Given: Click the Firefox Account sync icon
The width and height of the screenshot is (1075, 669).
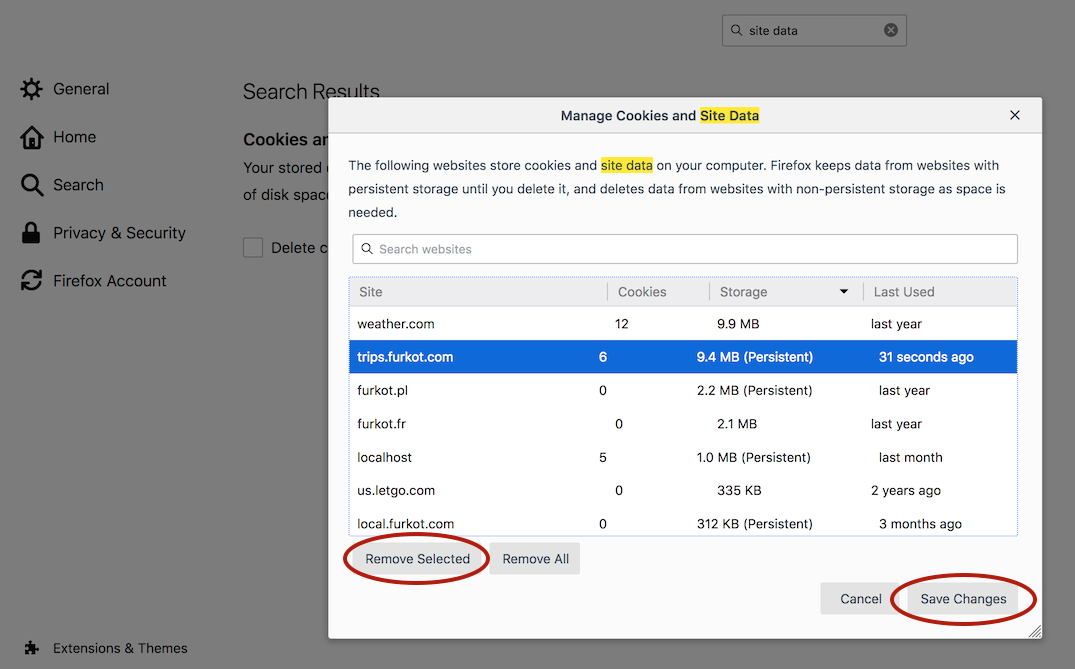Looking at the screenshot, I should (x=32, y=281).
